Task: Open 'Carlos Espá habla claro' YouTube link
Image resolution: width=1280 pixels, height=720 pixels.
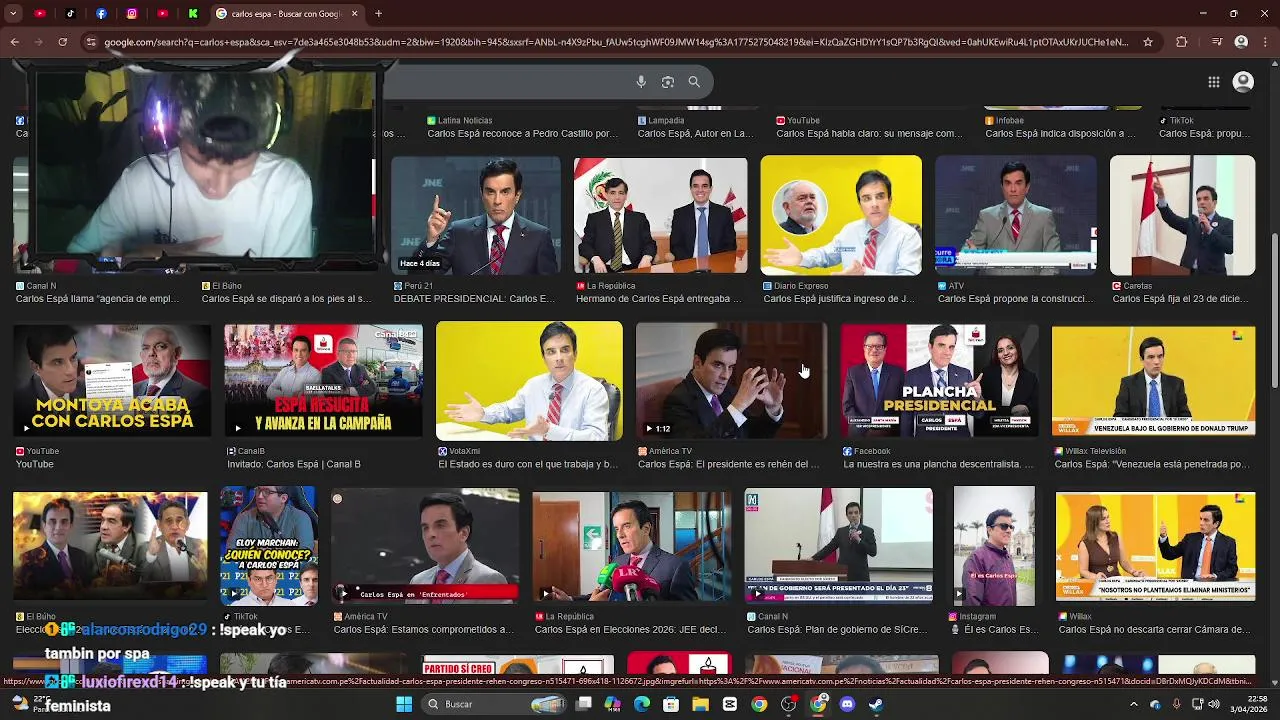Action: pyautogui.click(x=869, y=133)
